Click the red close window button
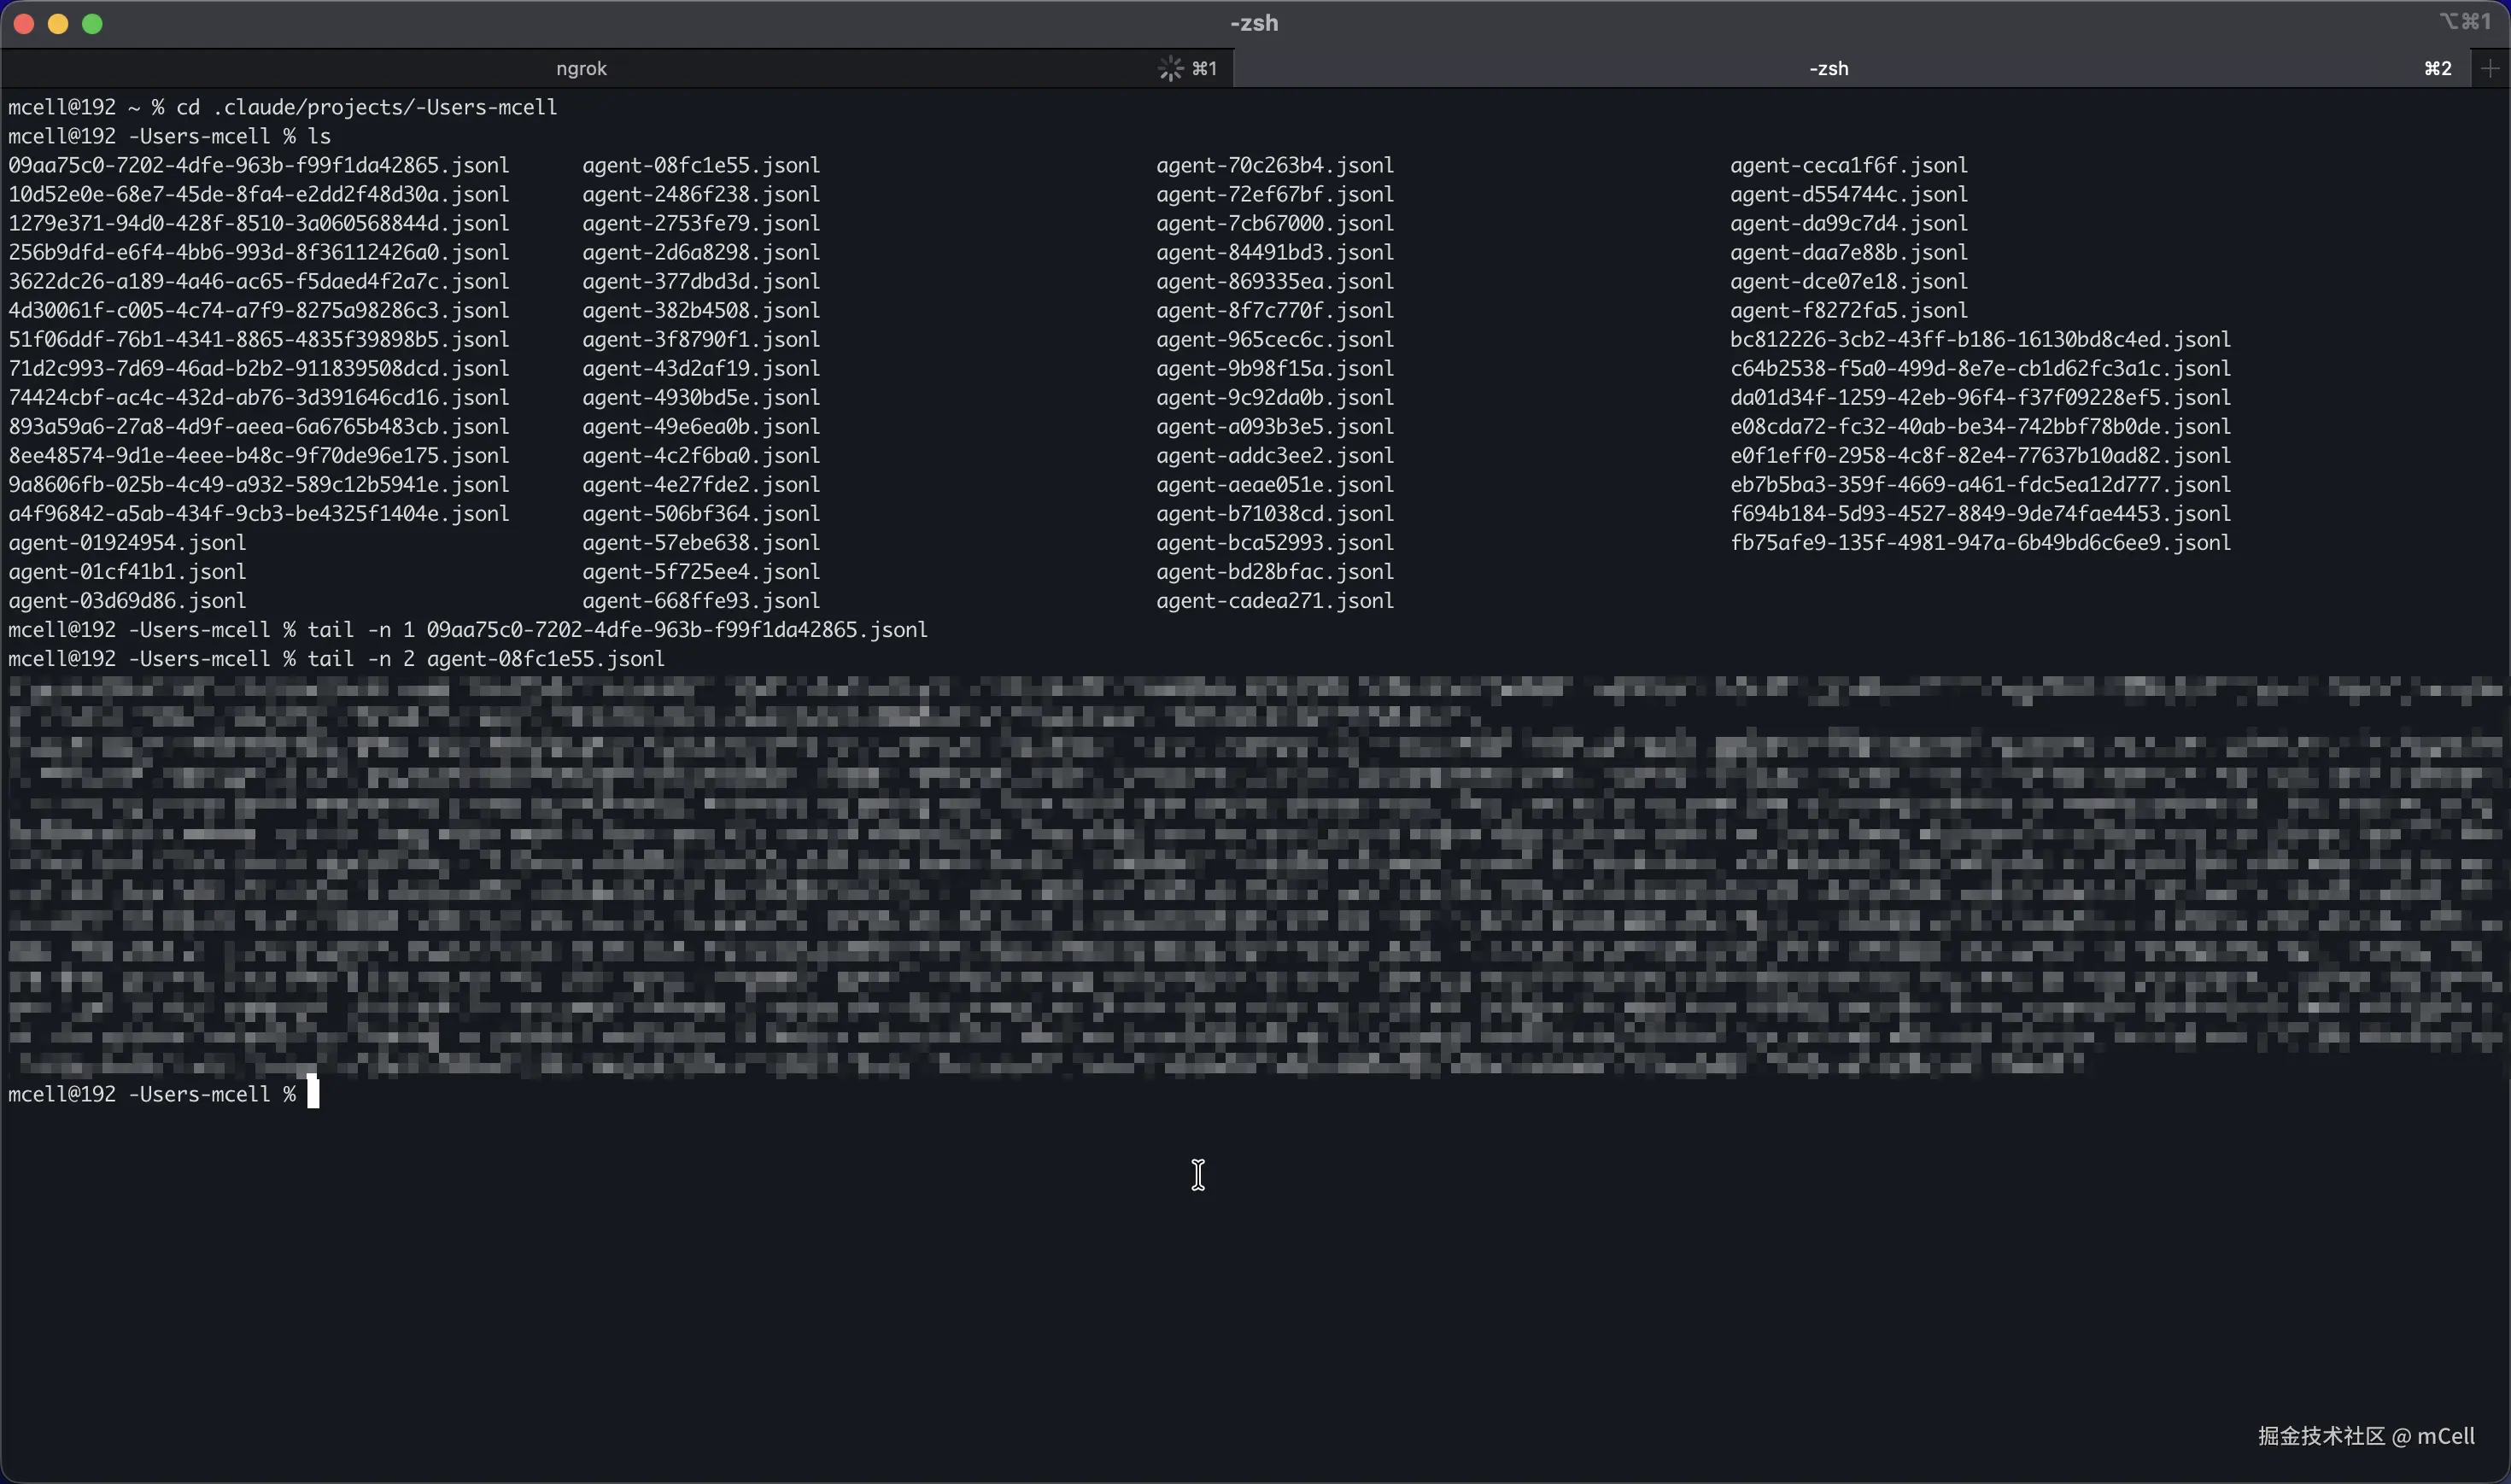This screenshot has width=2511, height=1484. coord(24,24)
